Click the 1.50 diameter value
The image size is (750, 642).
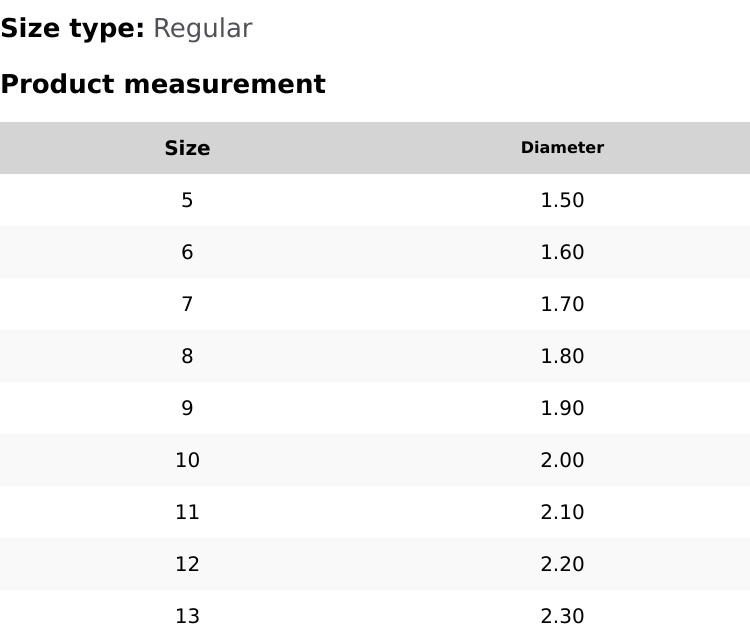coord(562,200)
